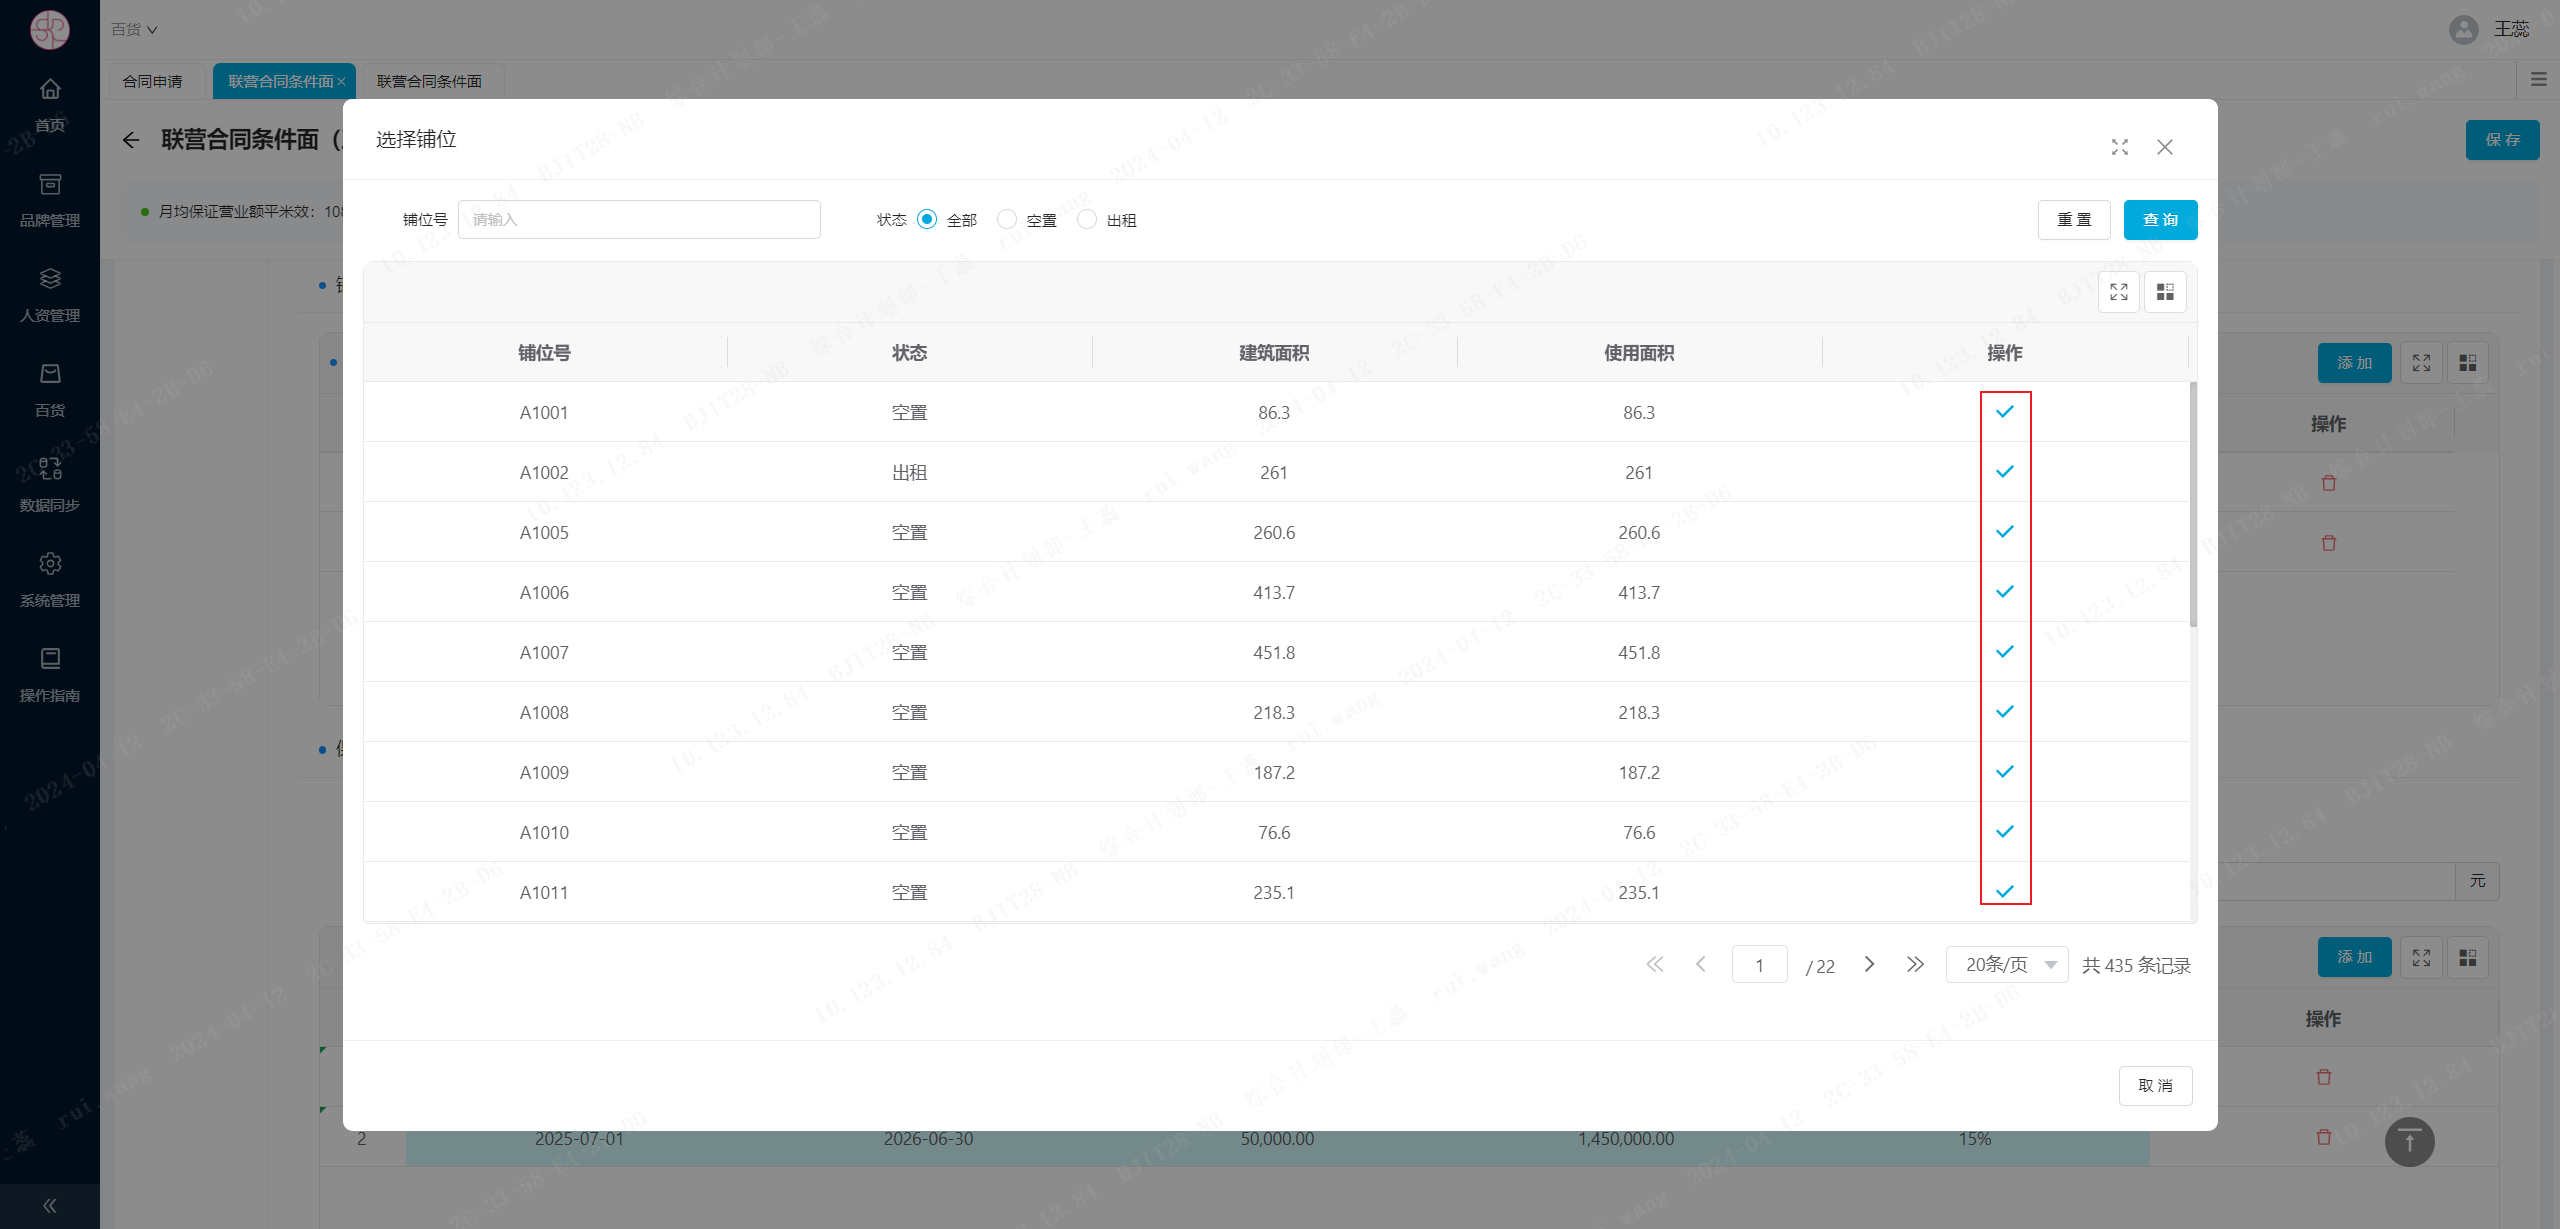Click the 保存 button behind the dialog
2560x1229 pixels.
[x=2502, y=140]
